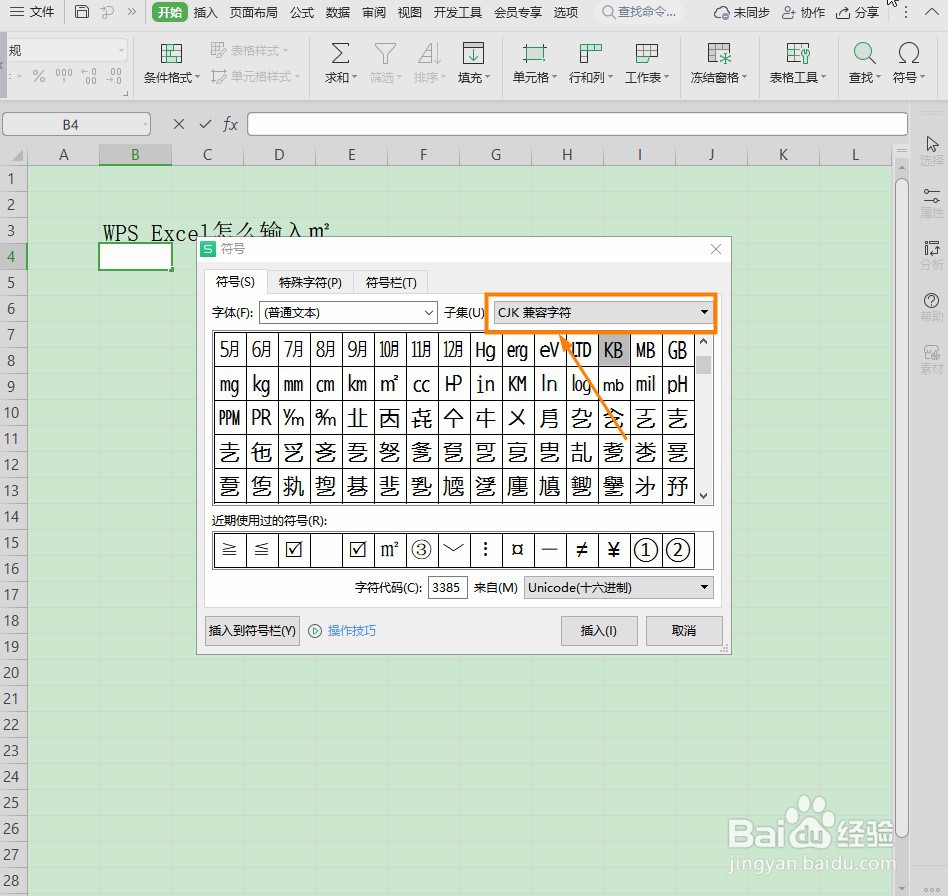Open the 文件 menu
This screenshot has height=896, width=948.
pyautogui.click(x=33, y=12)
